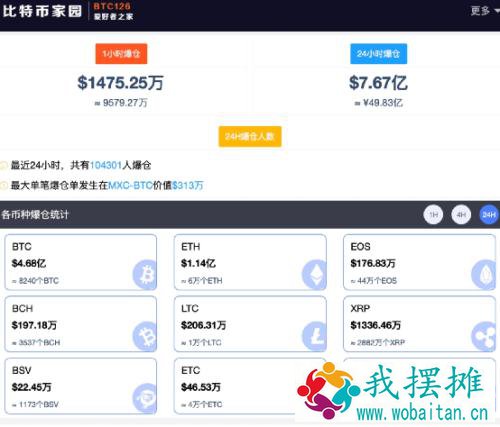
Task: Click the ≈ 1万个LTC text
Action: click(201, 342)
